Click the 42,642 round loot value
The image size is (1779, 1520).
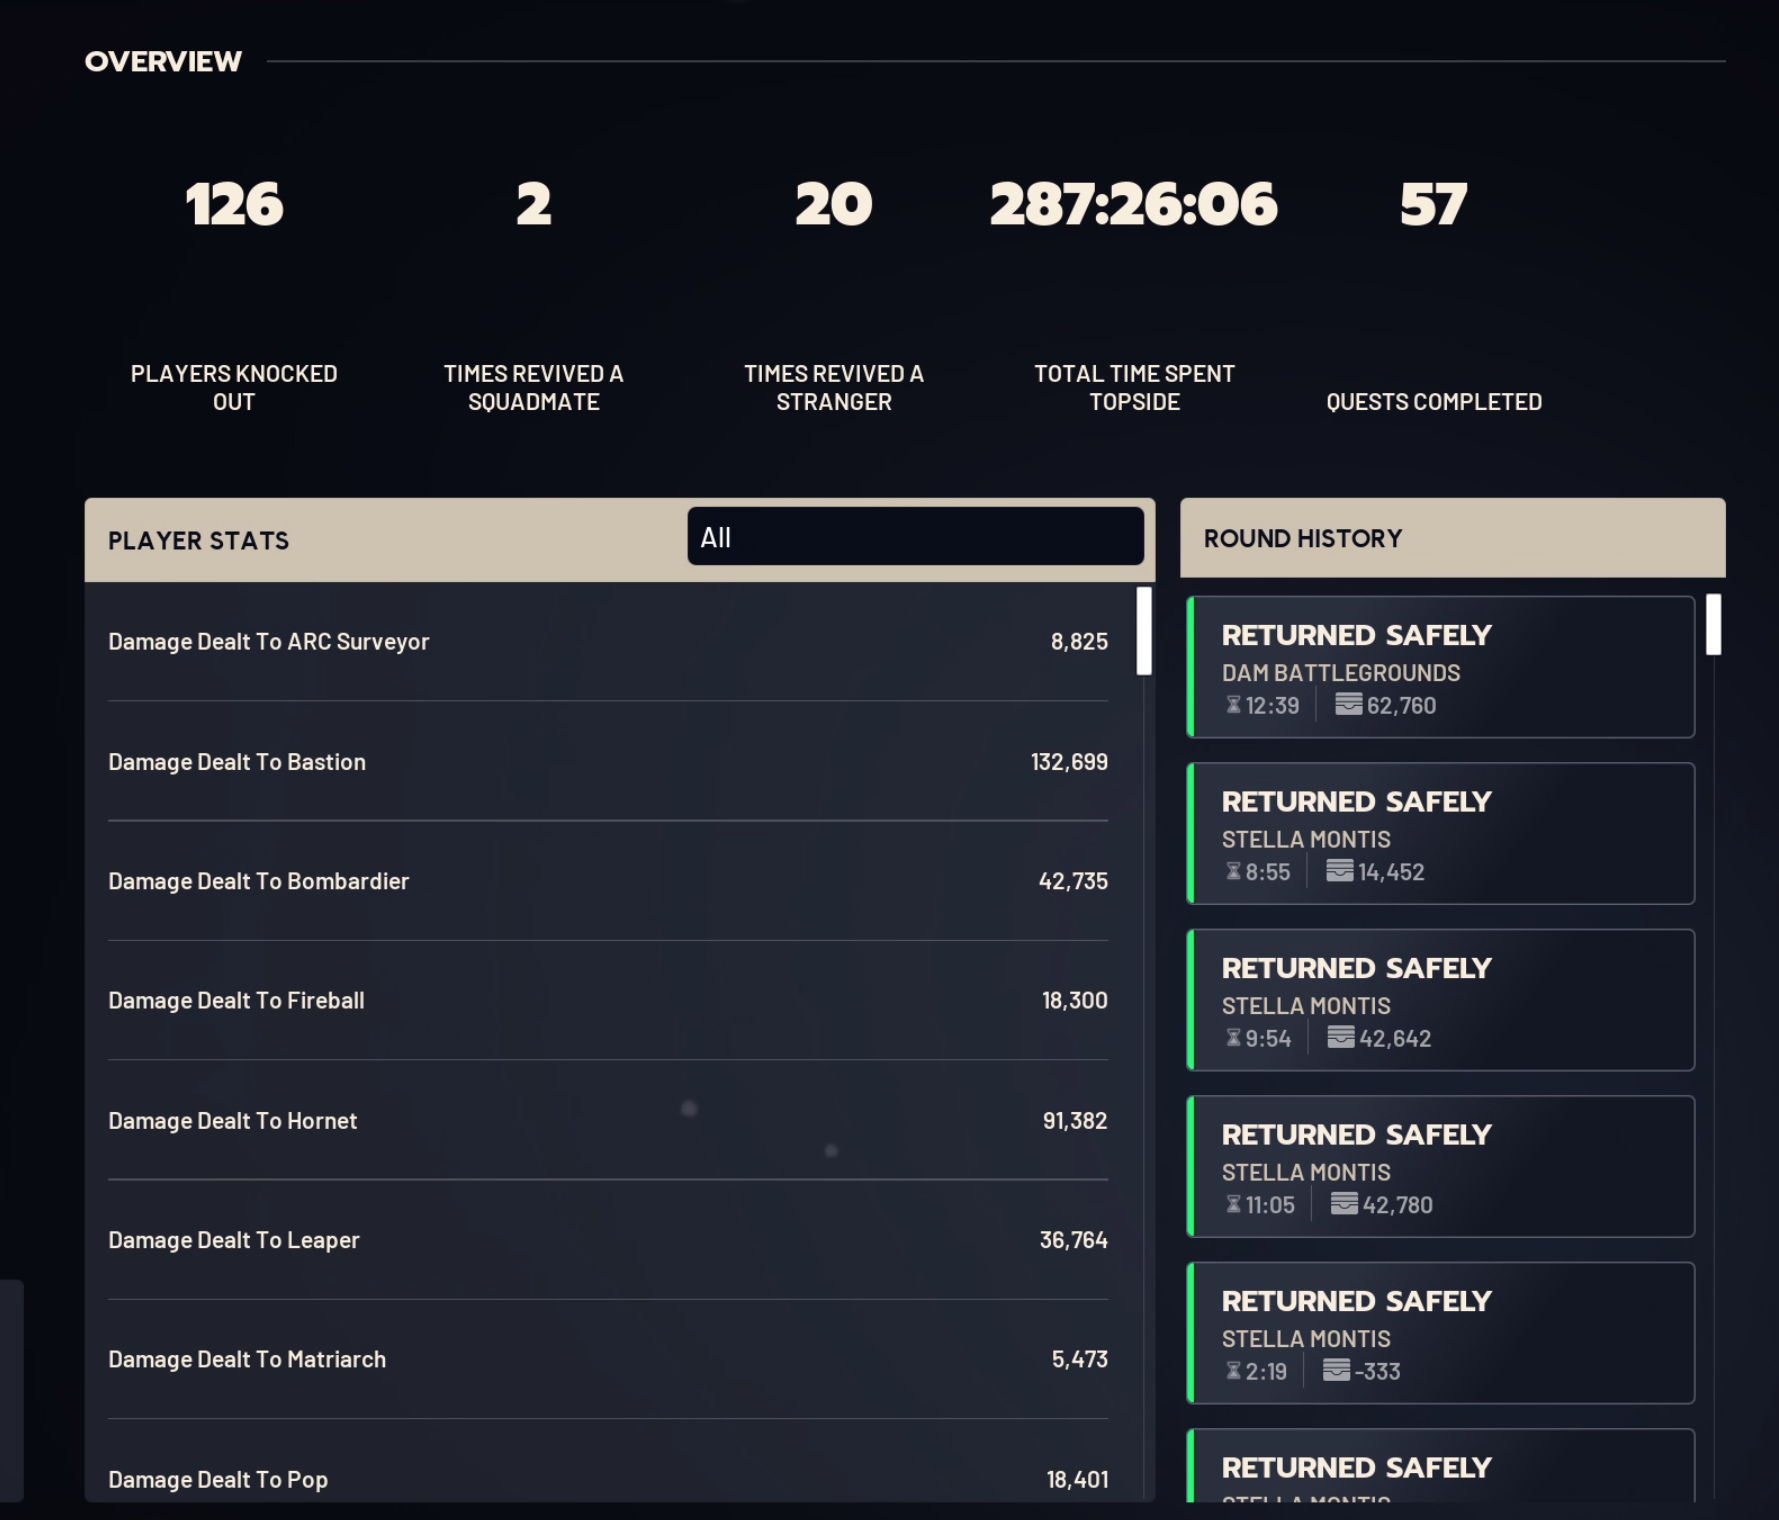tap(1395, 1039)
